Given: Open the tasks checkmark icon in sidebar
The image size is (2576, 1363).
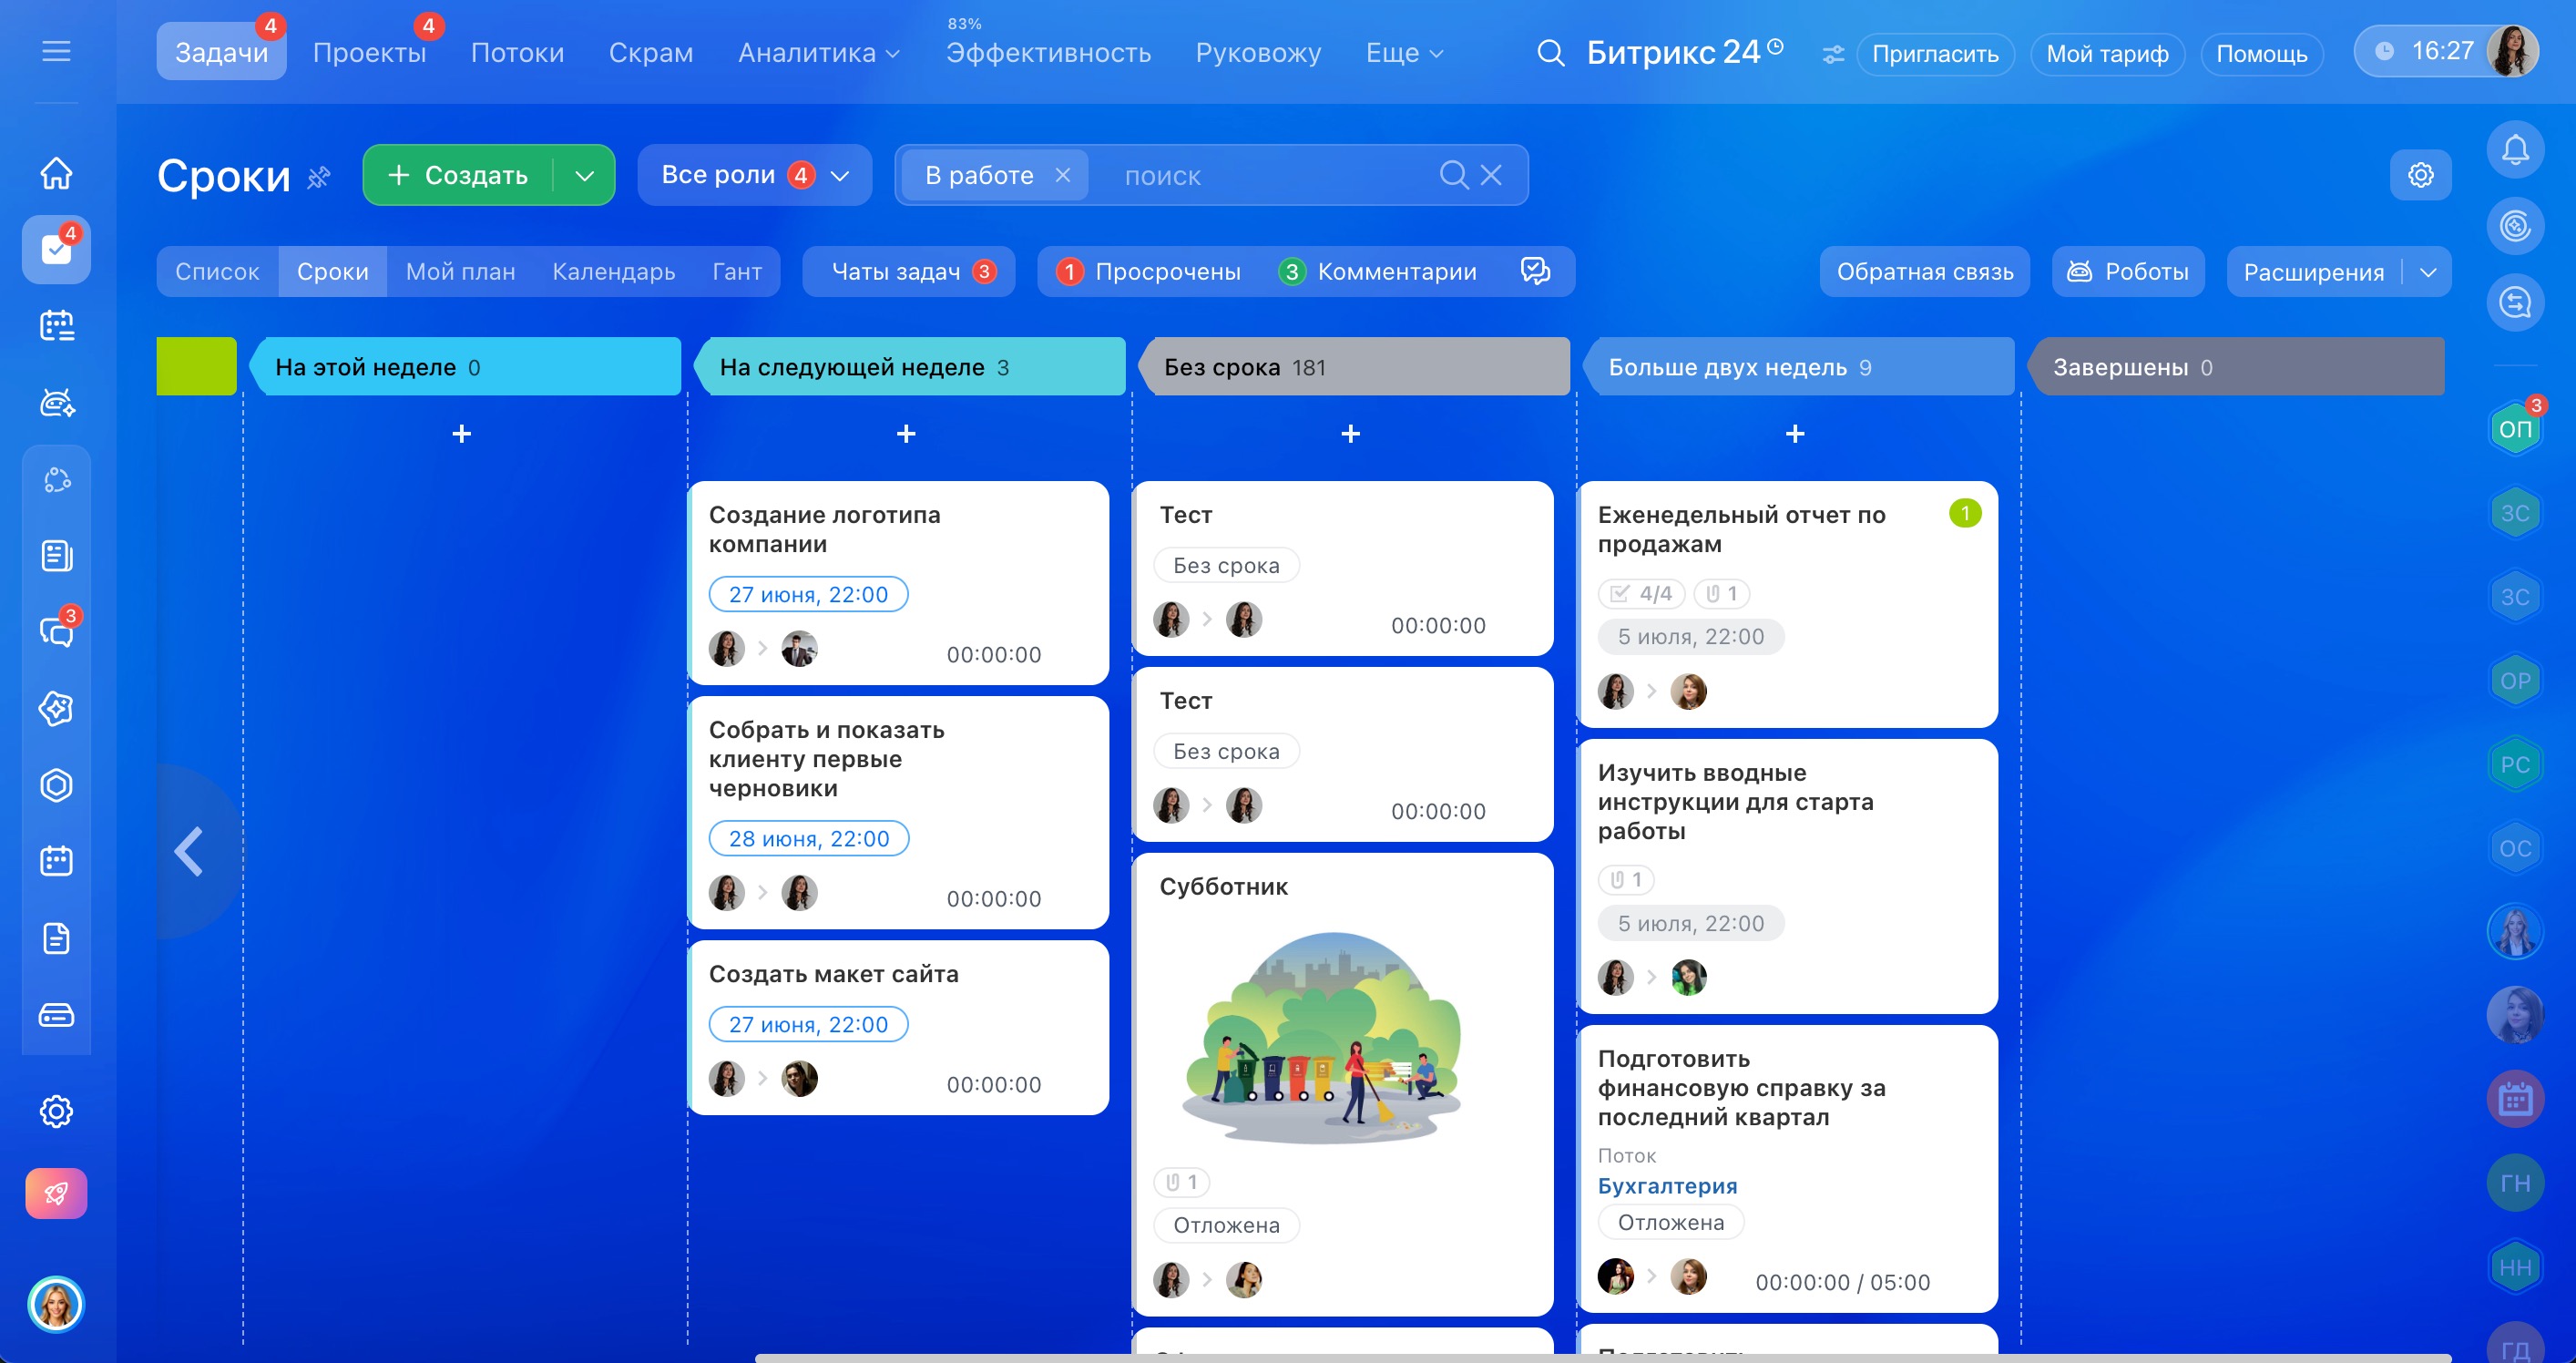Looking at the screenshot, I should [56, 249].
